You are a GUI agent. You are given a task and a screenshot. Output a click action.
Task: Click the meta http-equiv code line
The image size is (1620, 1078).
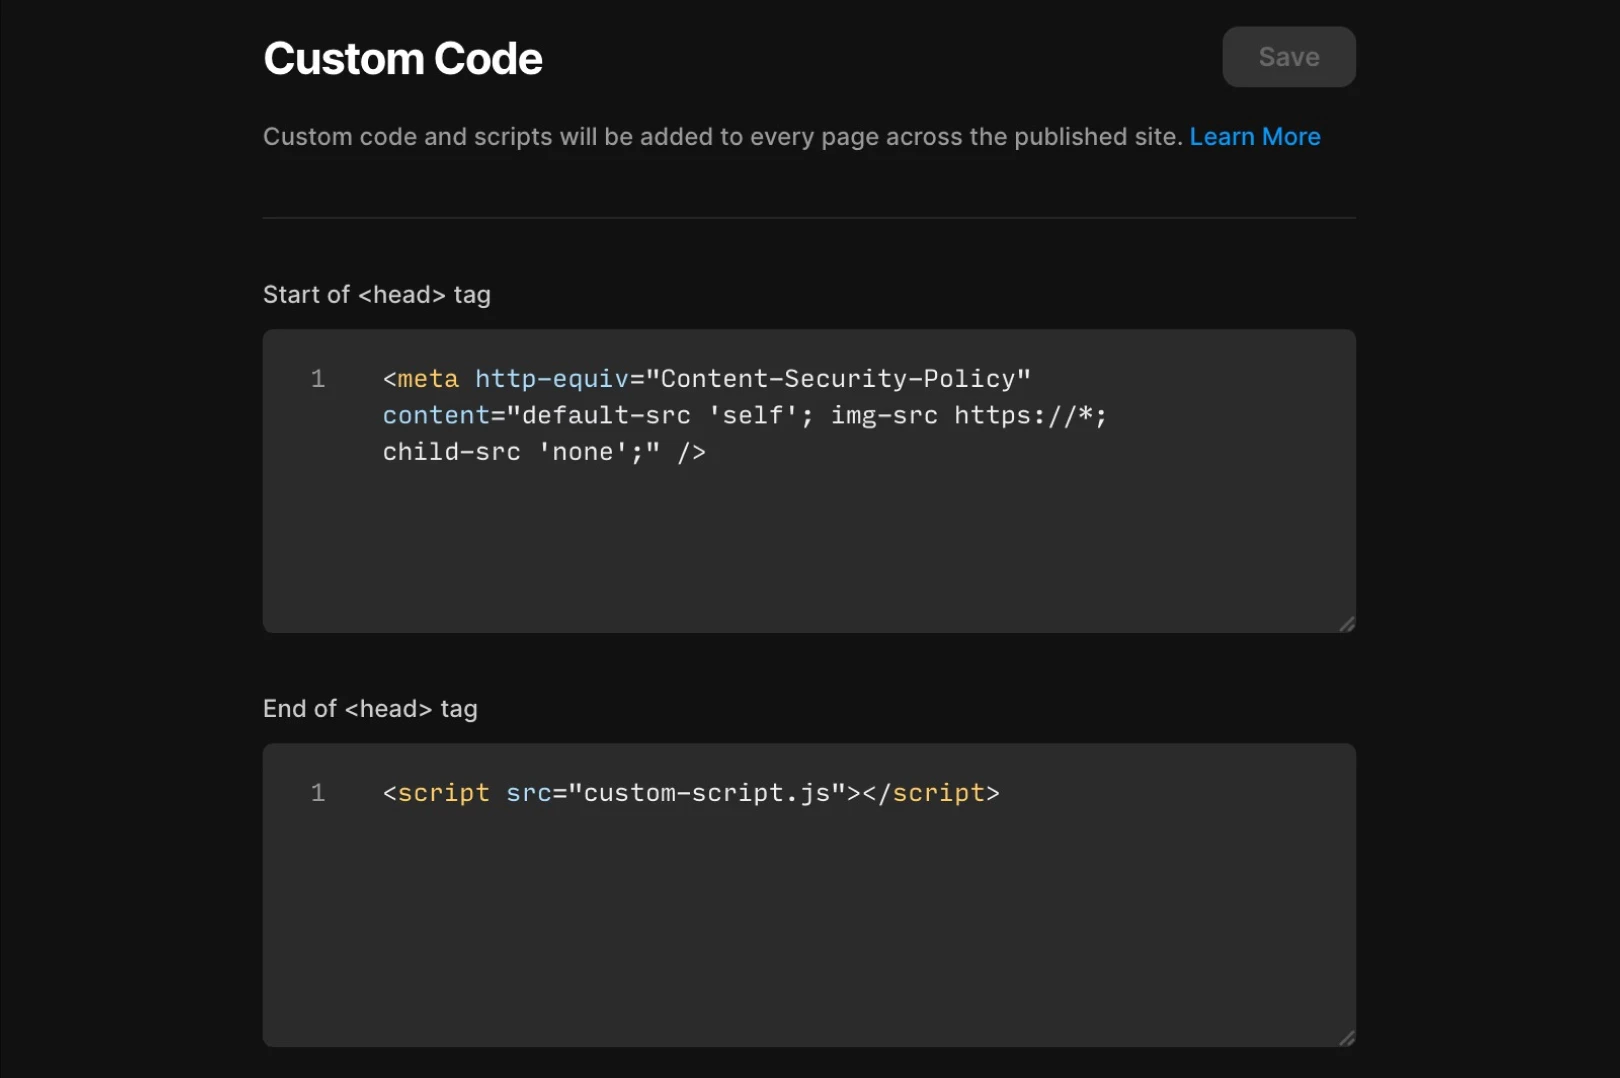point(707,379)
